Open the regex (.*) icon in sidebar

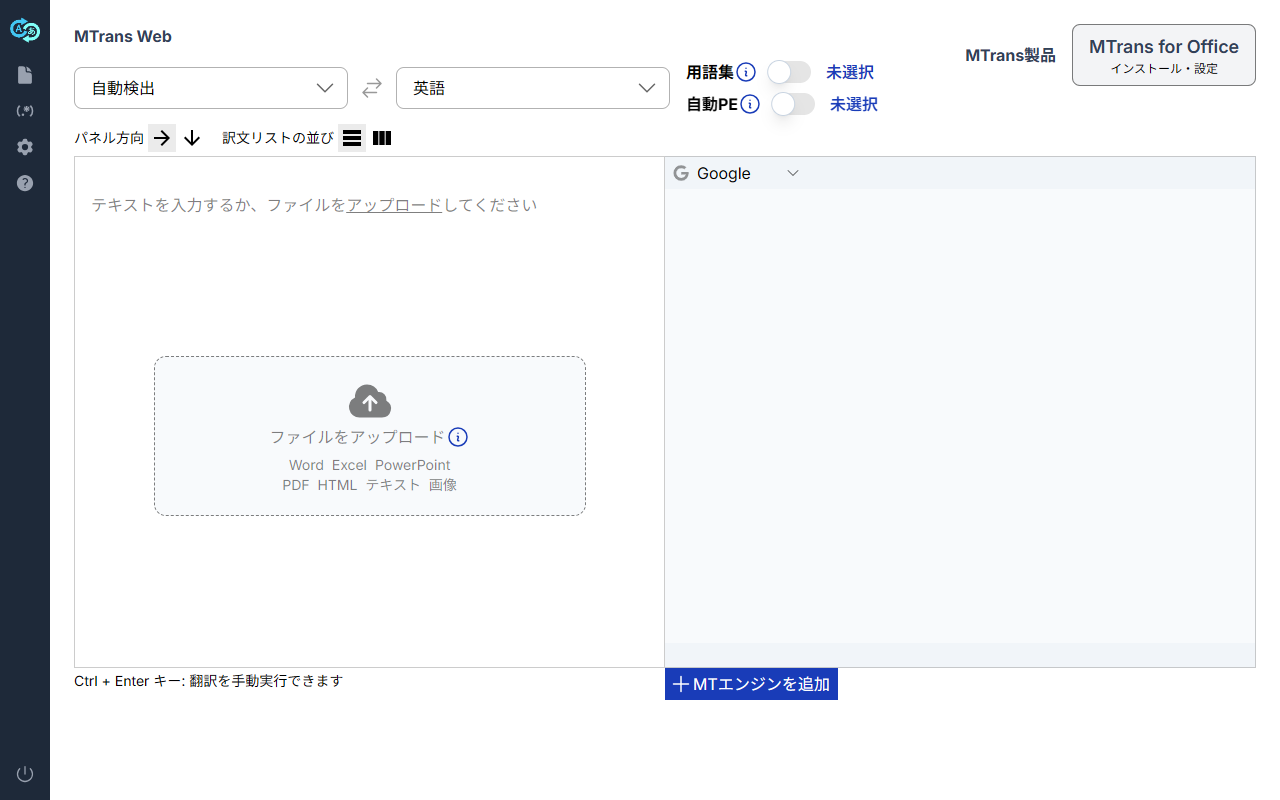coord(25,111)
